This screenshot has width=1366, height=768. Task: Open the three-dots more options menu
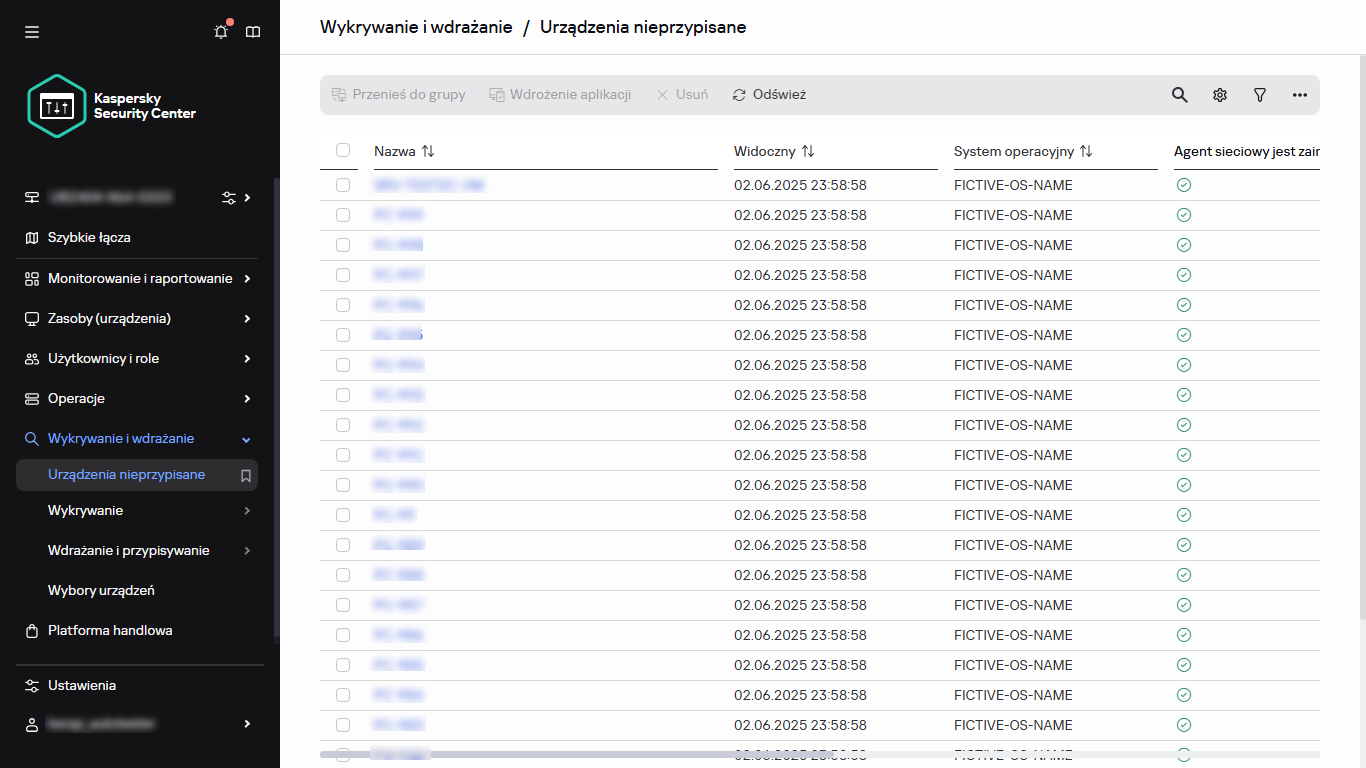point(1300,95)
